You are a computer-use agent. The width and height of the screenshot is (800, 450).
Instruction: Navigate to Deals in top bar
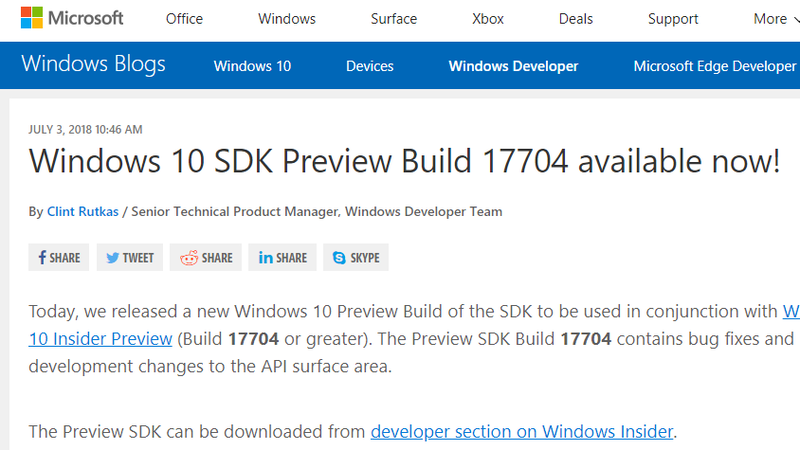coord(575,19)
